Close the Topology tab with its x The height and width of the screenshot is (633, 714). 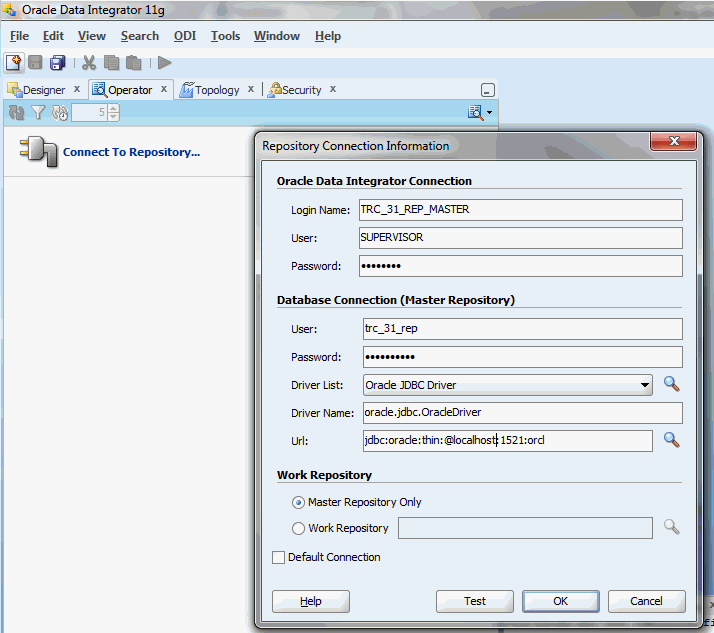251,89
